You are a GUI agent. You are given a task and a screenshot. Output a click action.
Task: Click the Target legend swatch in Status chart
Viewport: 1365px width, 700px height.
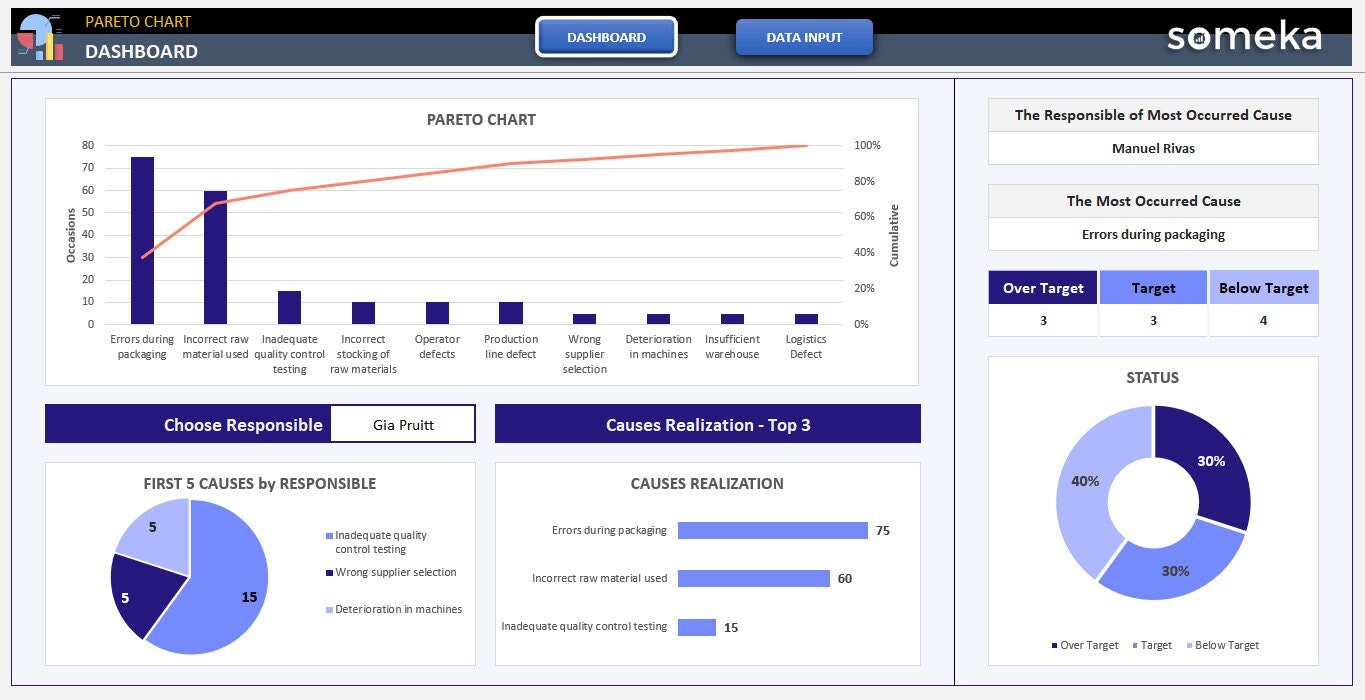(1135, 645)
